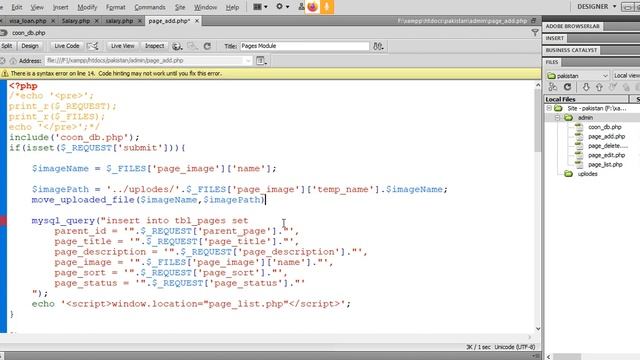Click the filter icon on related files bar
This screenshot has width=640, height=360.
[x=535, y=33]
